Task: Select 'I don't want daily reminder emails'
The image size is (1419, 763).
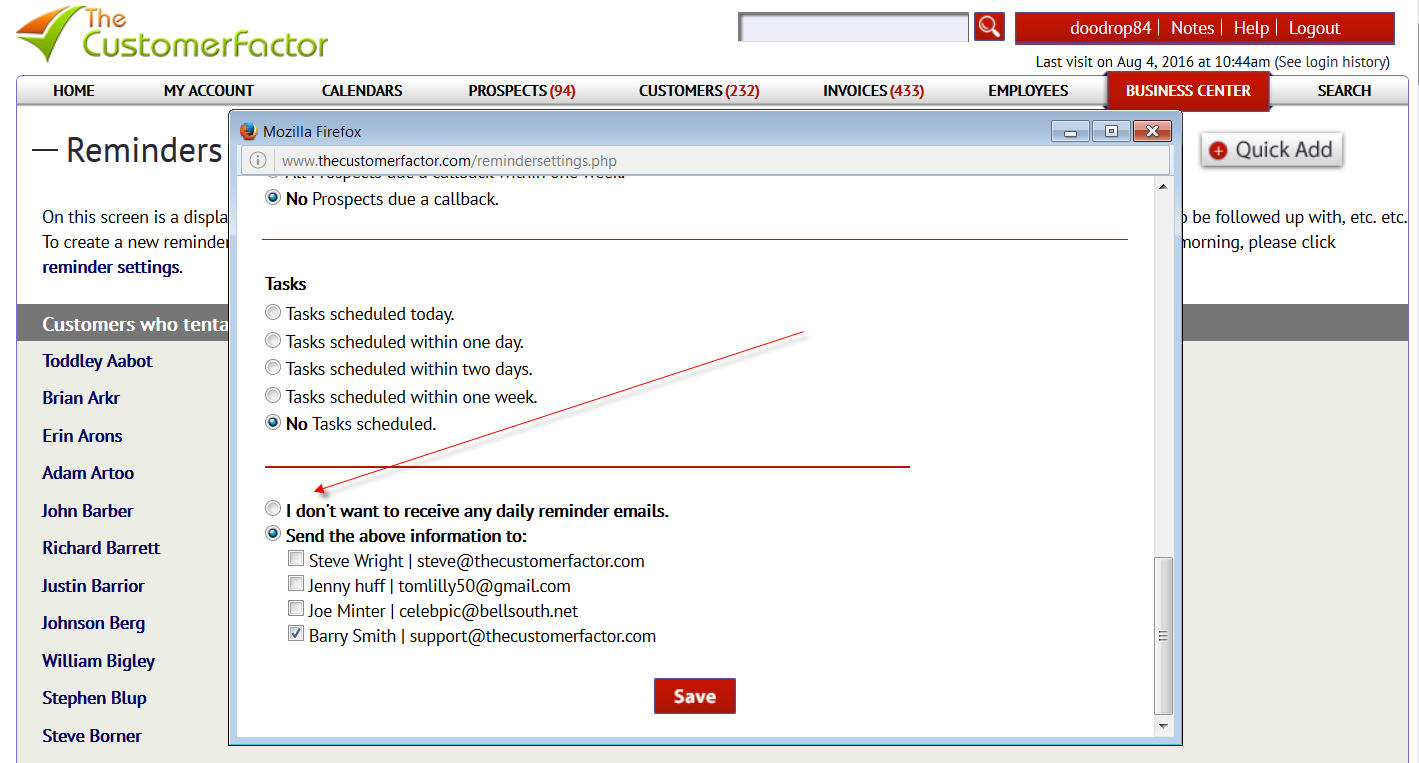Action: tap(273, 509)
